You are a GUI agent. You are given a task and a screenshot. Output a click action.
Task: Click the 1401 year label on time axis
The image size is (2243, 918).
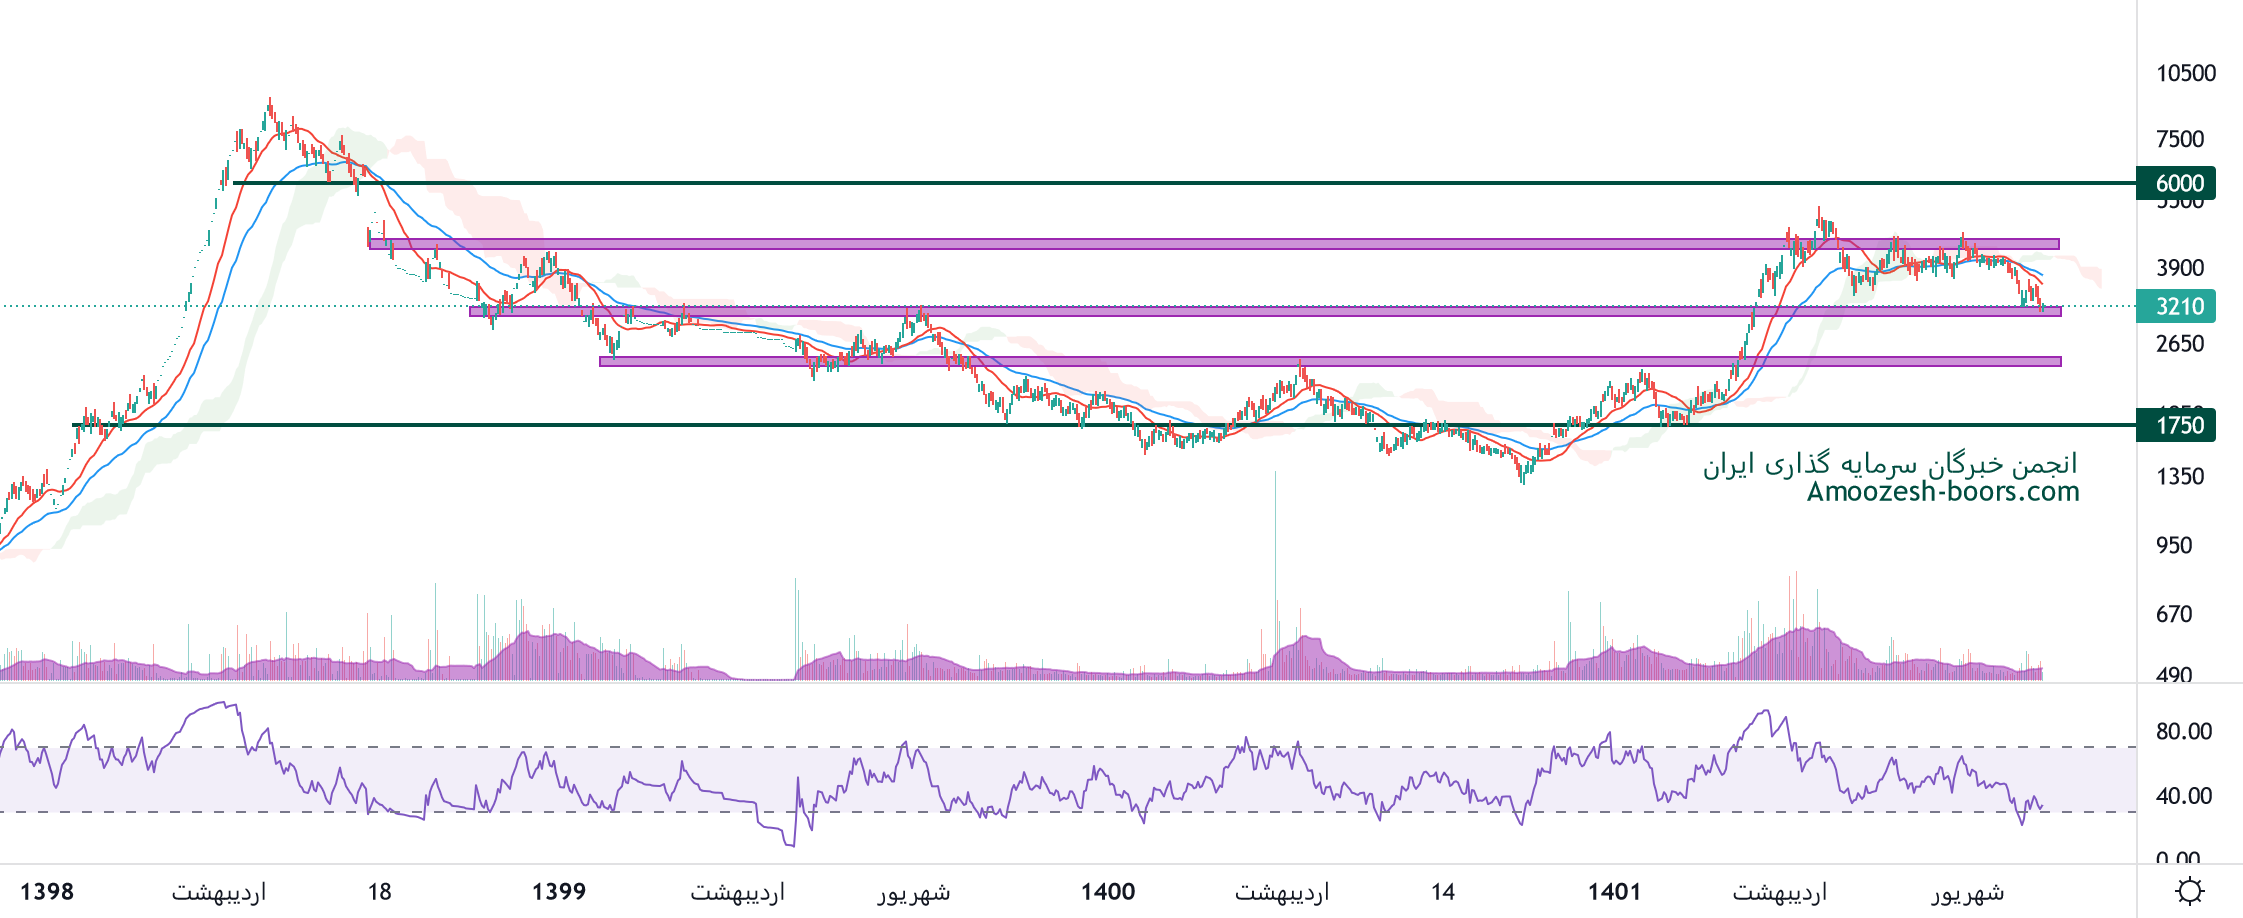[x=1614, y=891]
